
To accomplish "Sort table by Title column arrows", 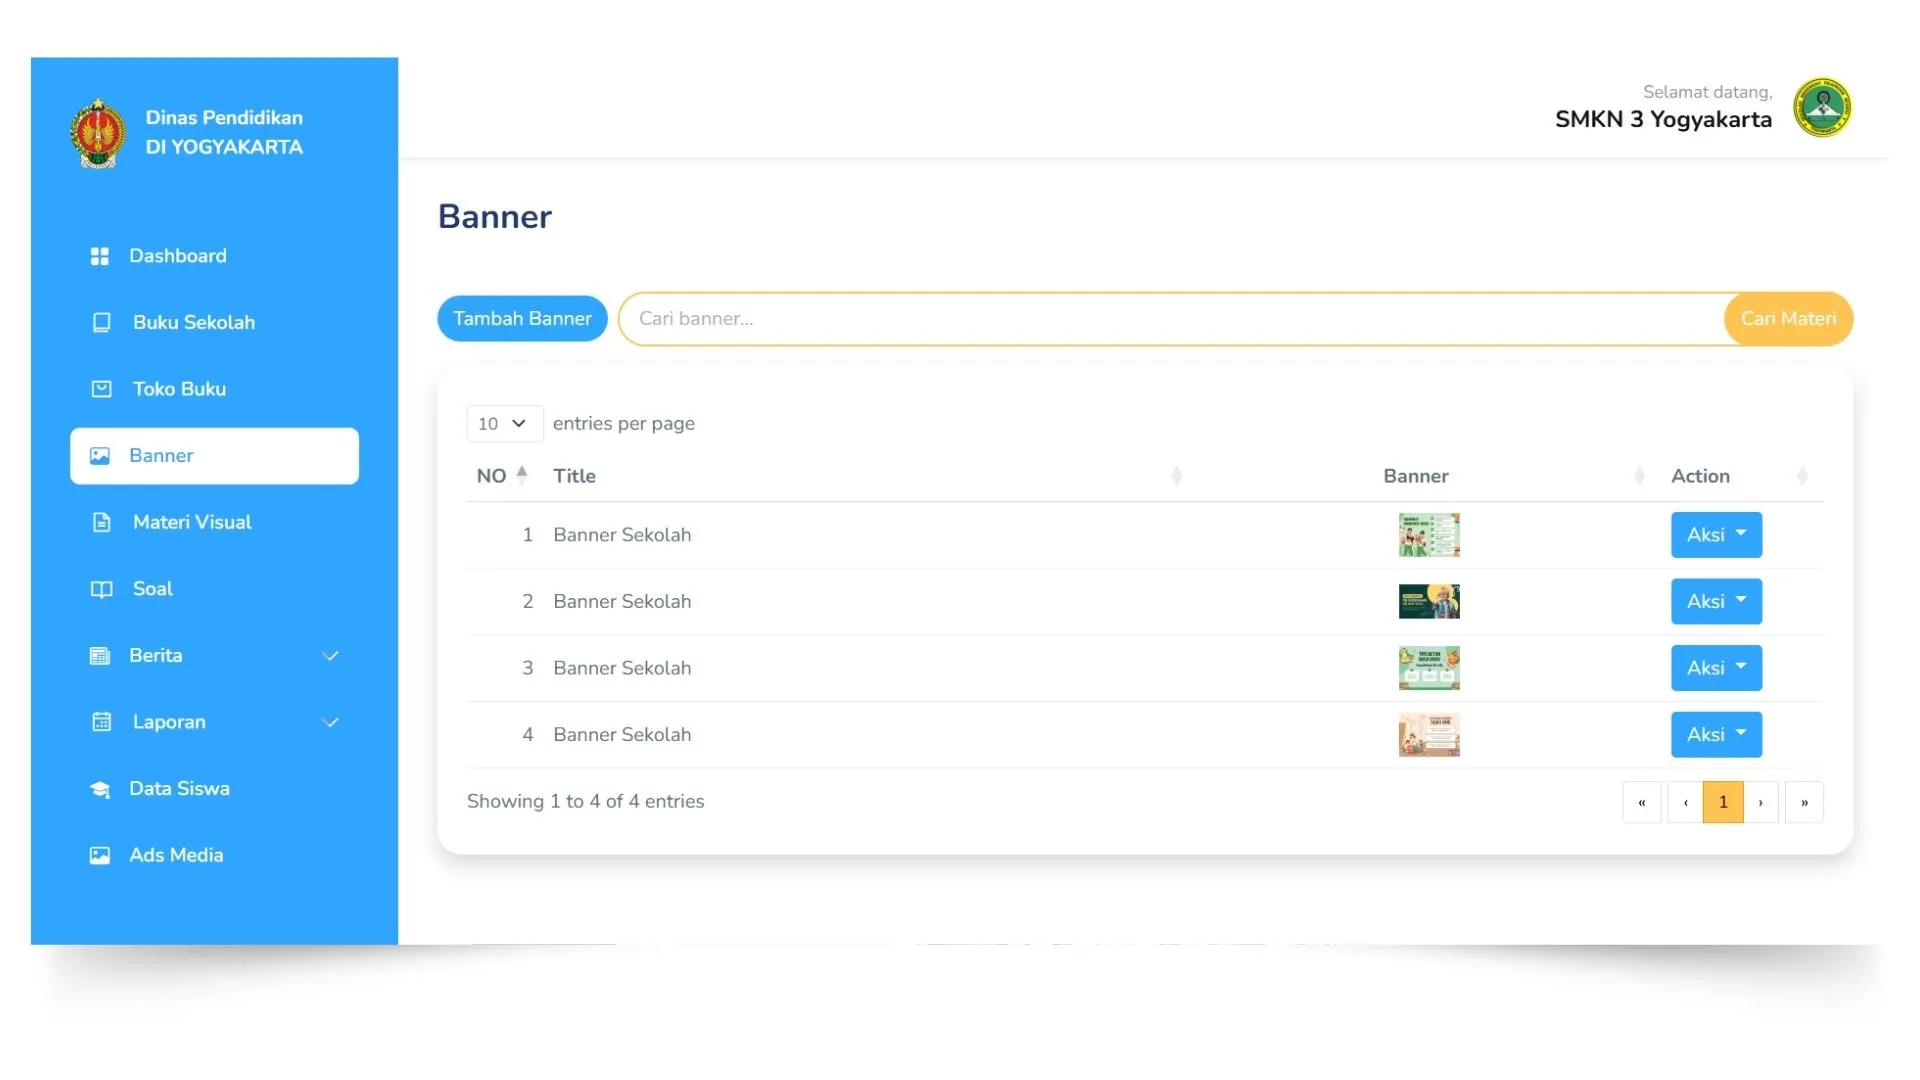I will (x=1176, y=476).
